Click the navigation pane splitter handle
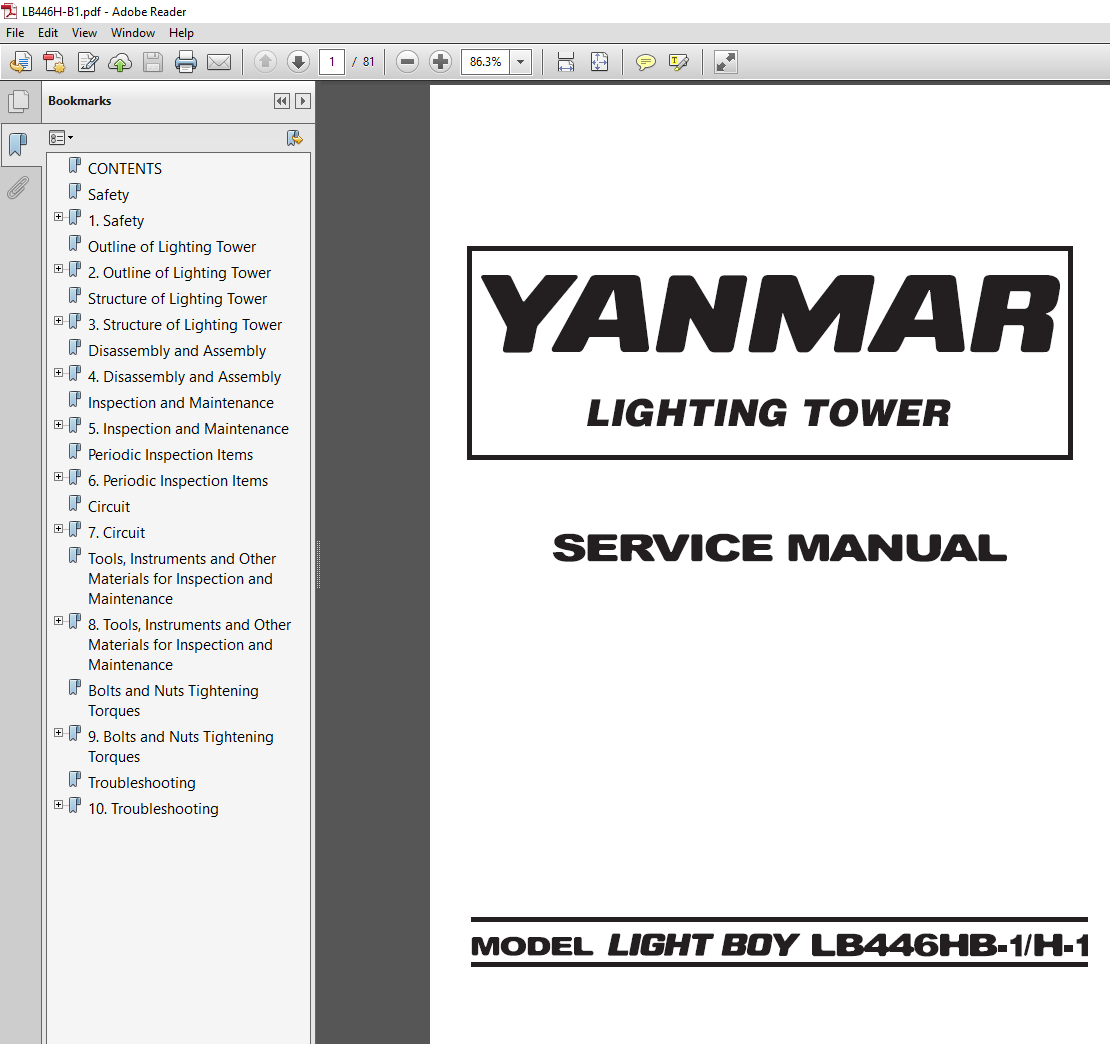1110x1044 pixels. [319, 564]
